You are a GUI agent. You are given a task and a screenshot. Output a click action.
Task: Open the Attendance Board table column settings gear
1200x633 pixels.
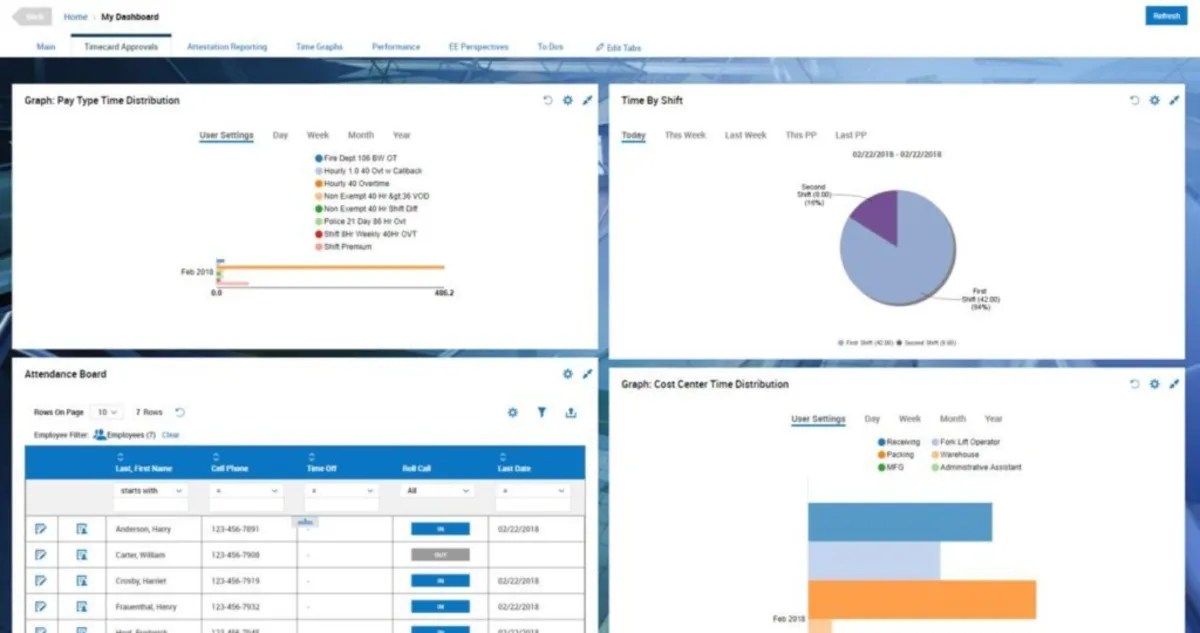pos(512,412)
